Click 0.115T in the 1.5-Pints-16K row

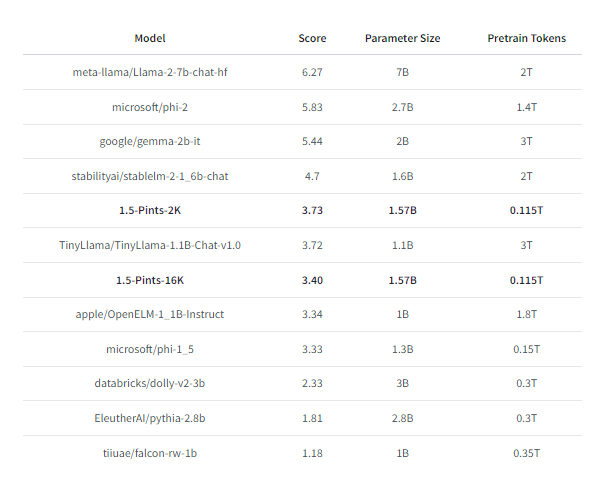point(526,280)
